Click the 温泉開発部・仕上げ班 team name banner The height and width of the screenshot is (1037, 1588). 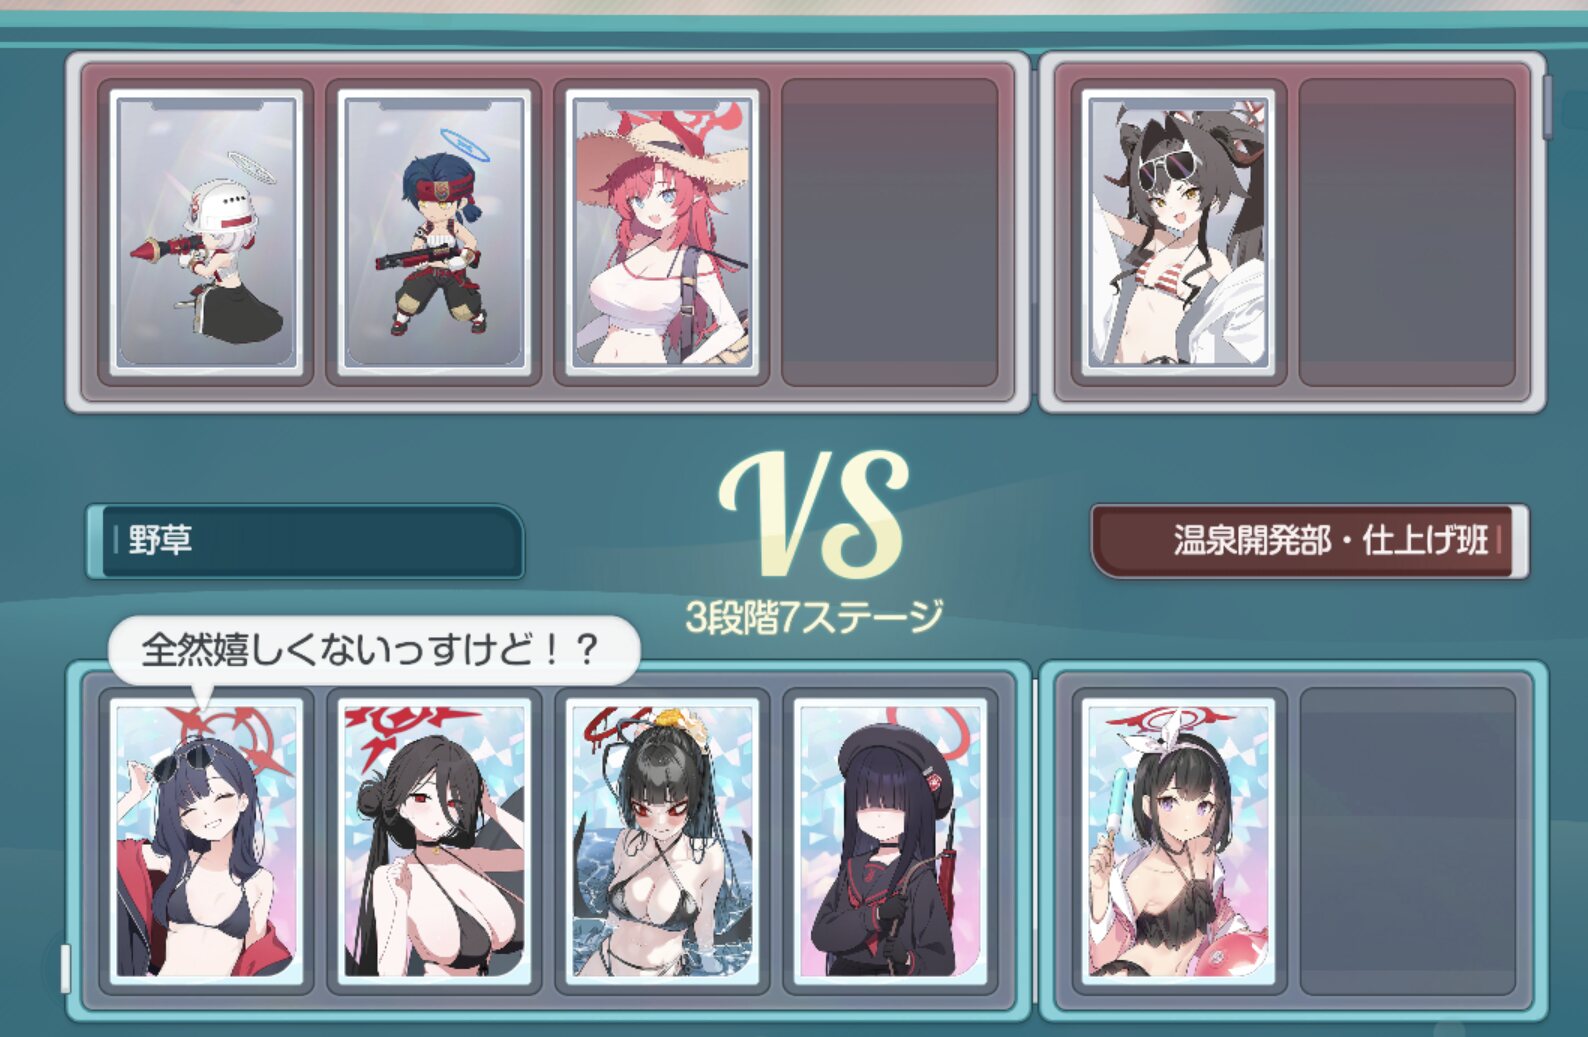(x=1309, y=541)
